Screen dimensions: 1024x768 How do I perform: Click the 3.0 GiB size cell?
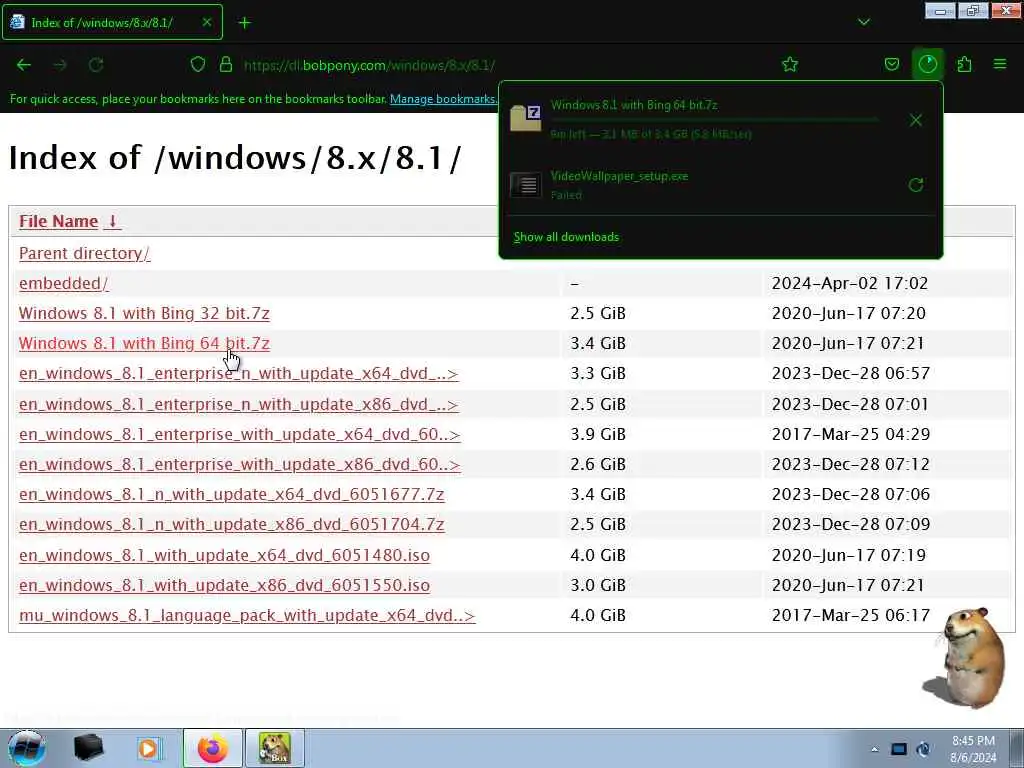598,585
